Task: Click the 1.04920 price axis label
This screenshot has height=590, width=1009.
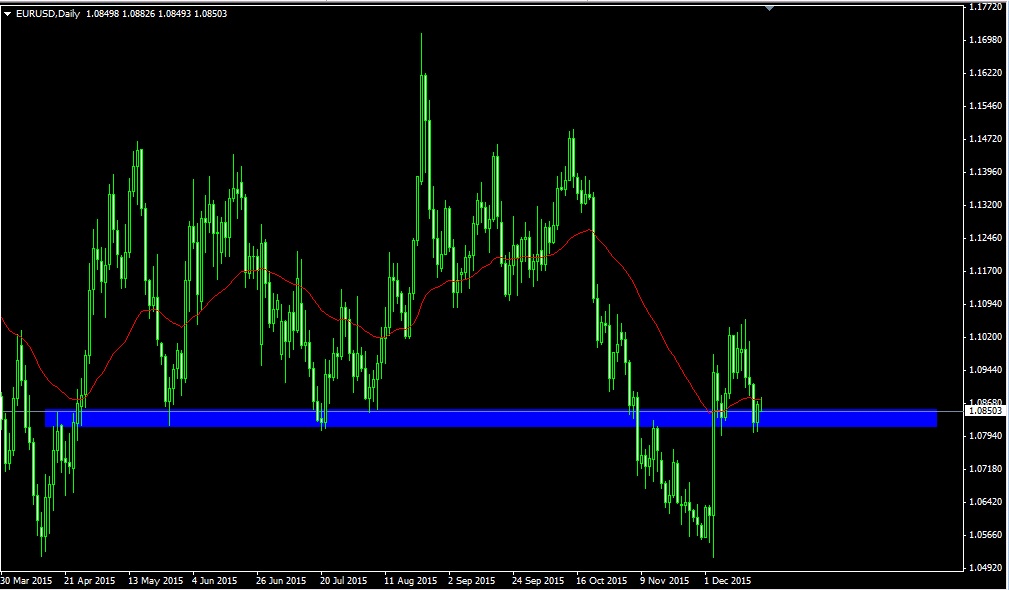Action: click(985, 567)
